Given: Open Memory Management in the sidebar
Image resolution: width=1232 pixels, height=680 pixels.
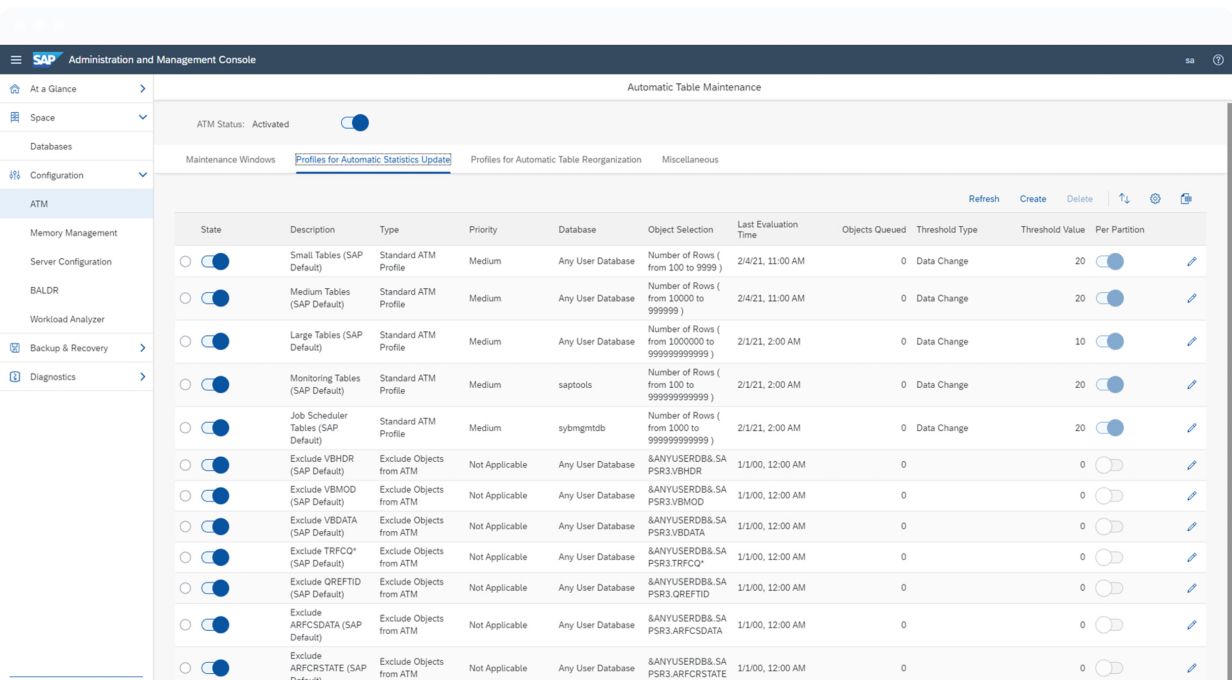Looking at the screenshot, I should tap(74, 233).
